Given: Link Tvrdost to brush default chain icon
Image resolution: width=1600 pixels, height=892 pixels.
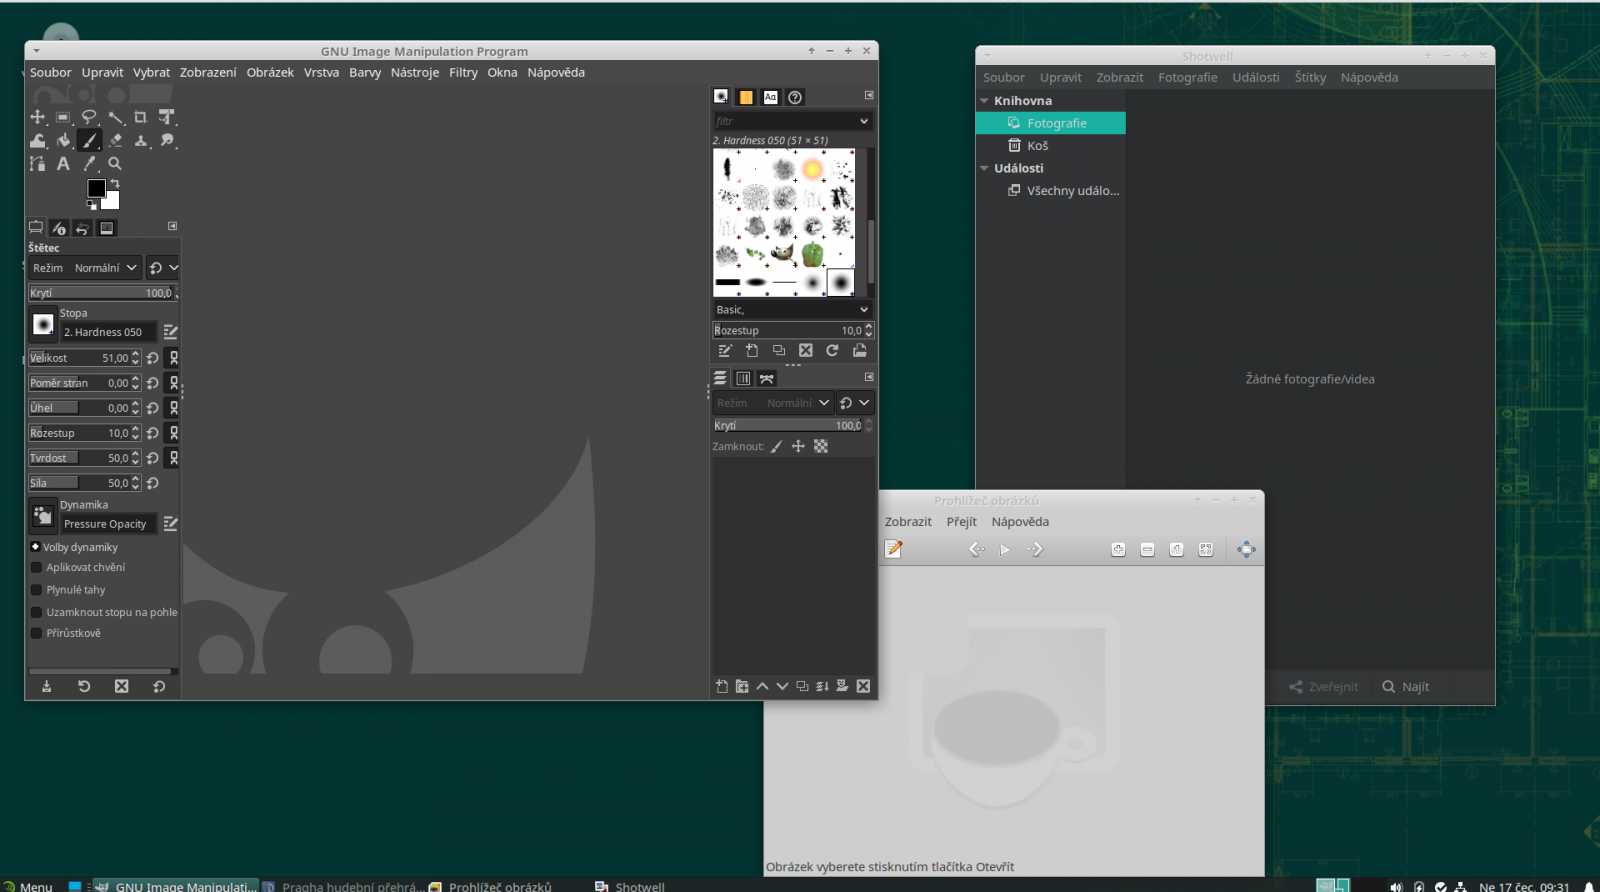Looking at the screenshot, I should pos(173,458).
